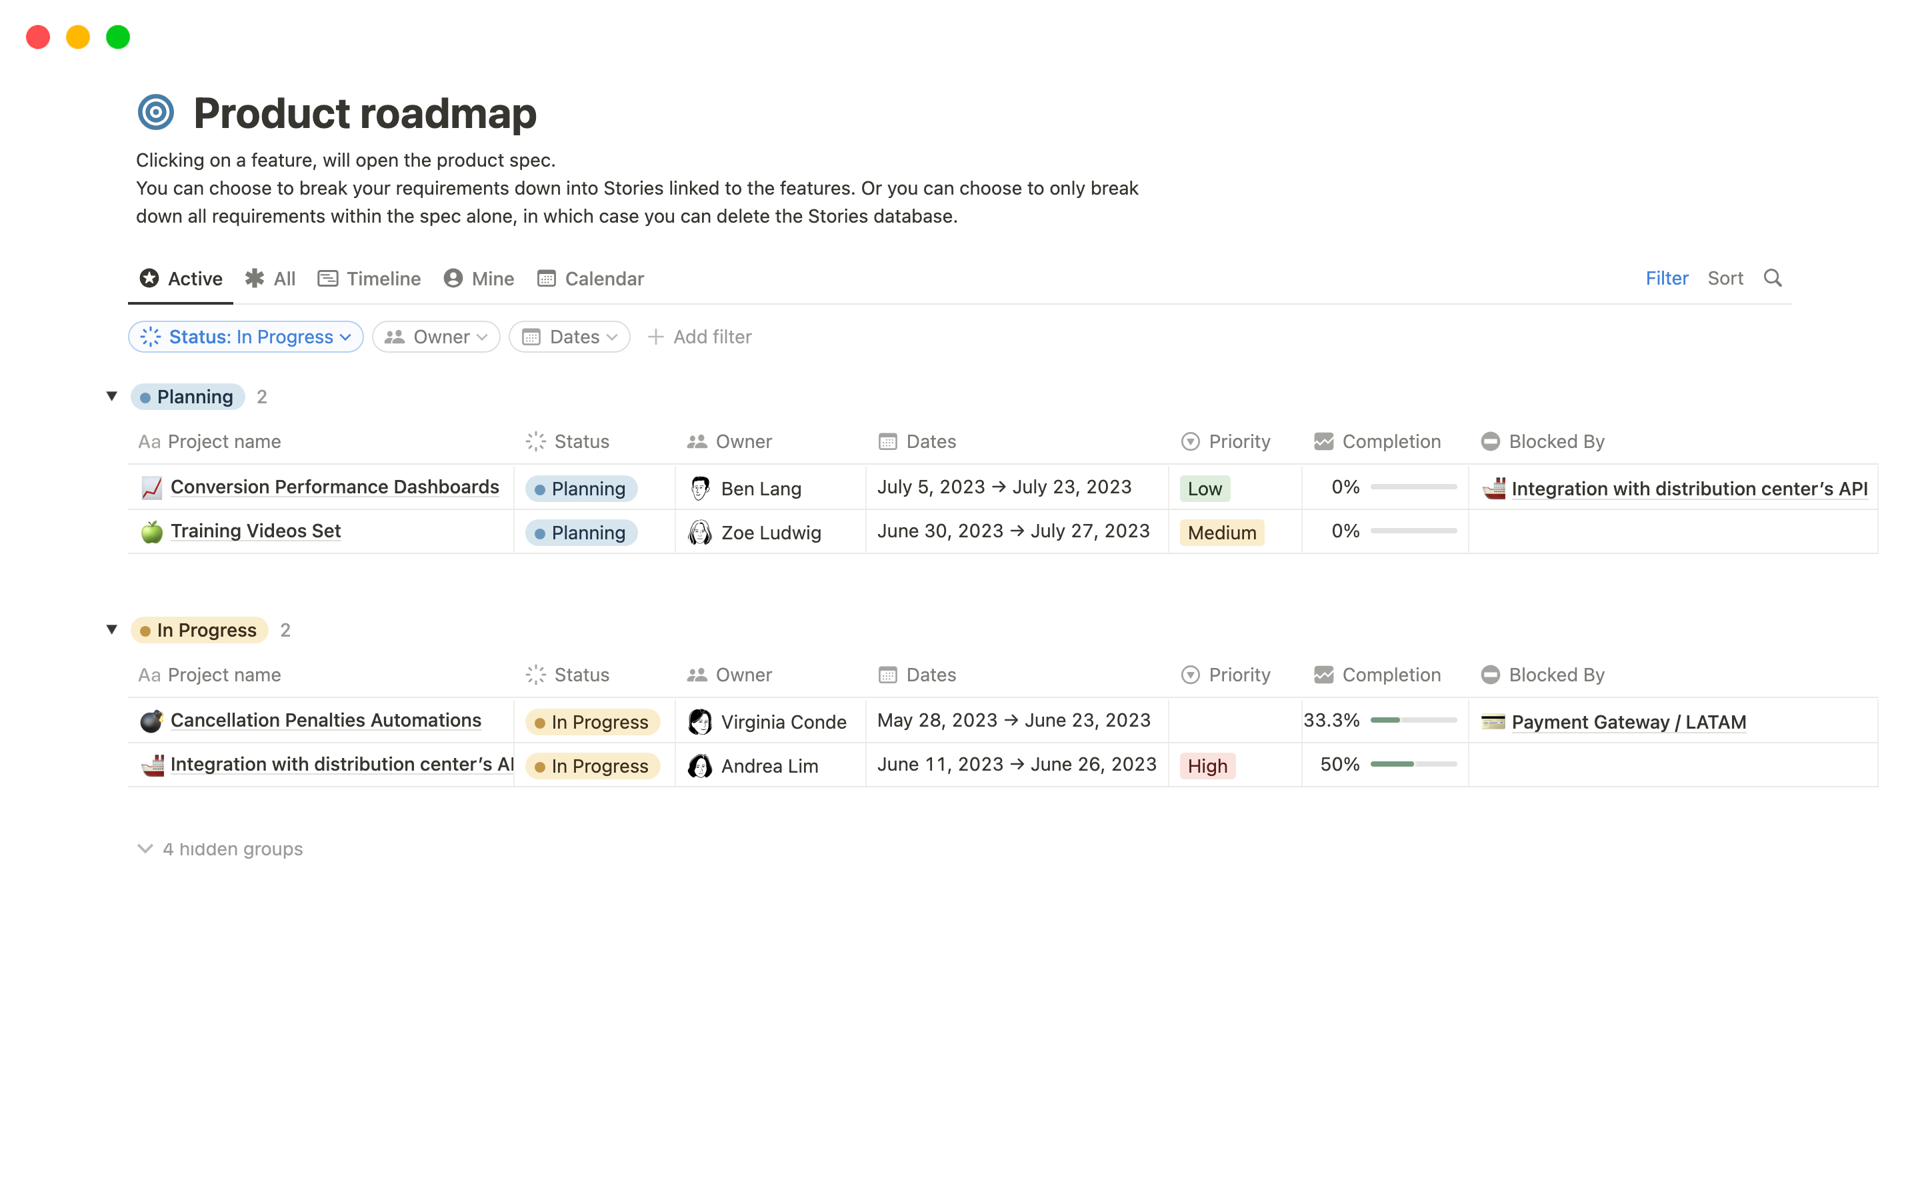This screenshot has width=1920, height=1200.
Task: Open the Dates filter dropdown
Action: (x=570, y=336)
